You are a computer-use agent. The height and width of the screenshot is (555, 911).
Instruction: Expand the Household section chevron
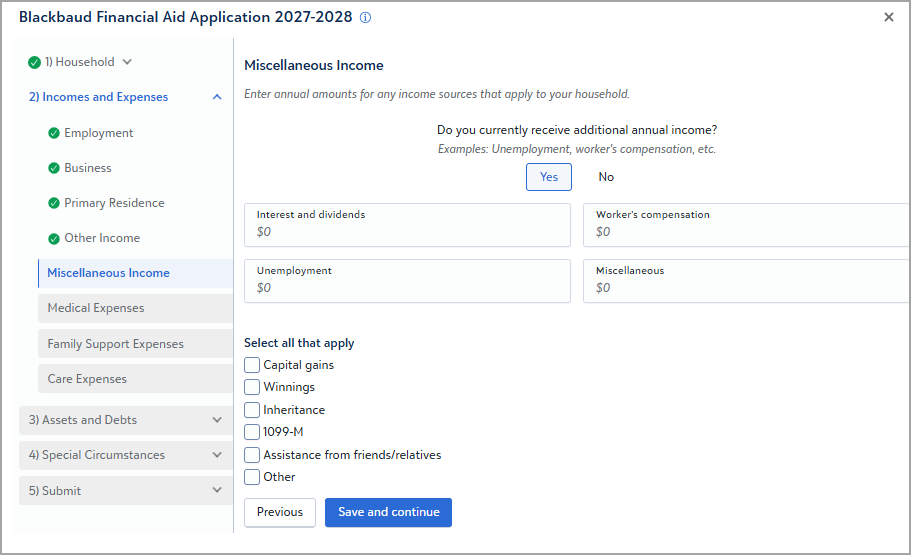(x=127, y=62)
